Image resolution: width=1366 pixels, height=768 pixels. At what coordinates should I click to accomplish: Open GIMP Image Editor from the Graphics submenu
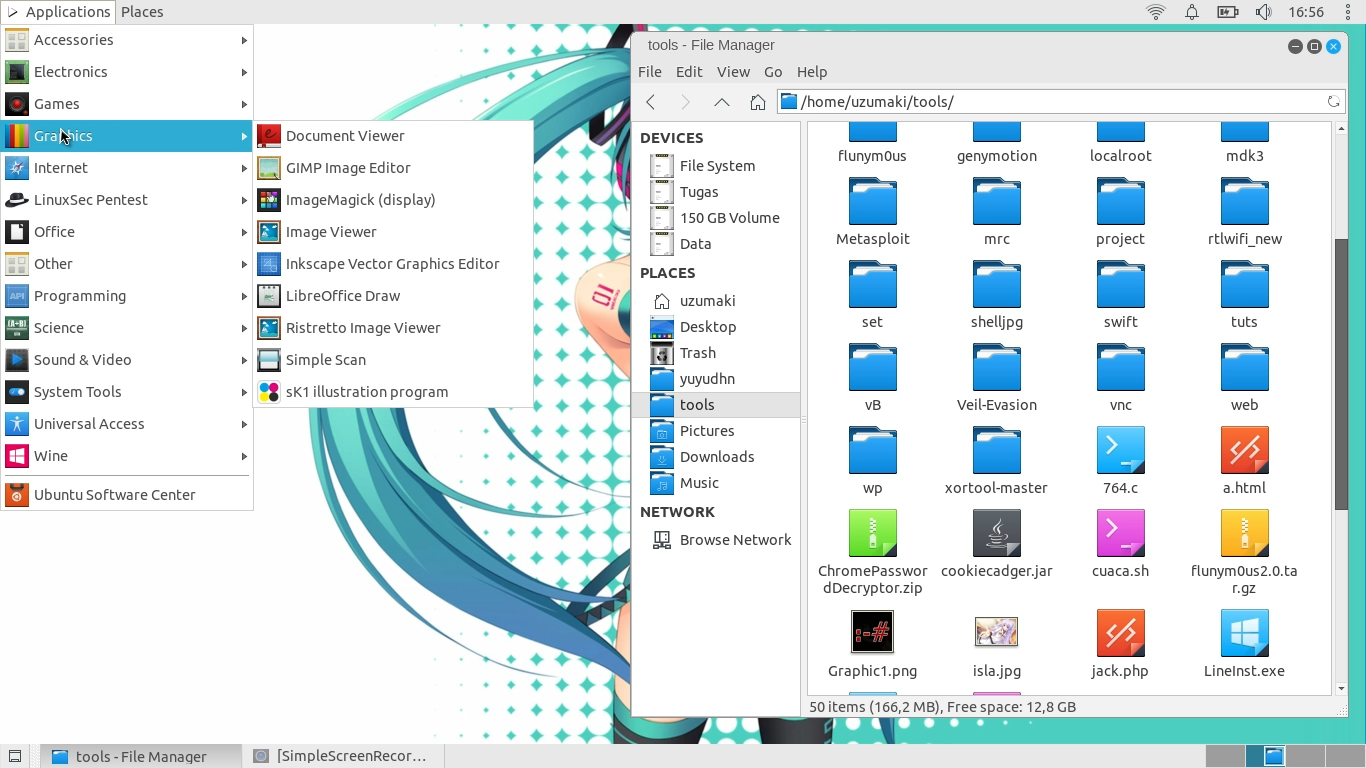(x=393, y=168)
